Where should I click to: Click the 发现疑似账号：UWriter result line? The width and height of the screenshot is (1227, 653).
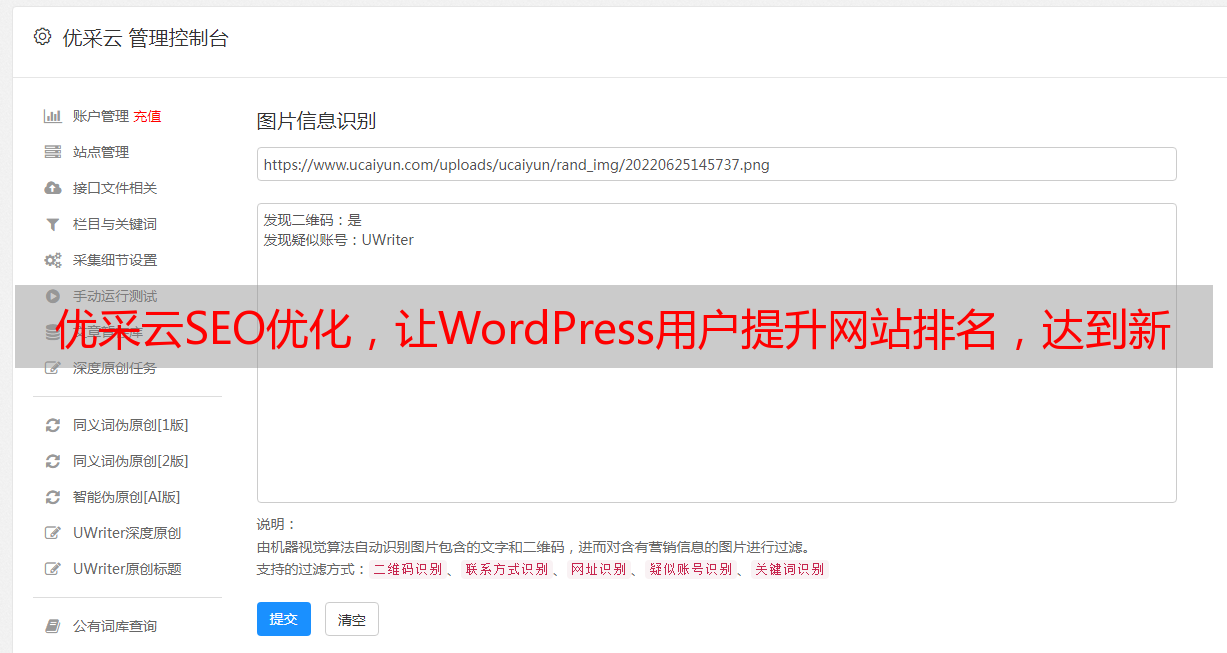click(x=339, y=240)
